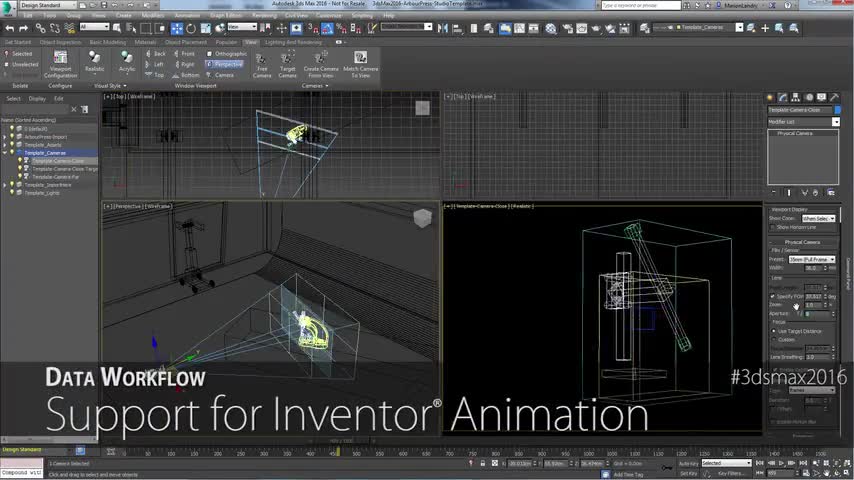Switch to the Basic Modeling ribbon tab
Screen dimensions: 854x480
click(x=108, y=42)
